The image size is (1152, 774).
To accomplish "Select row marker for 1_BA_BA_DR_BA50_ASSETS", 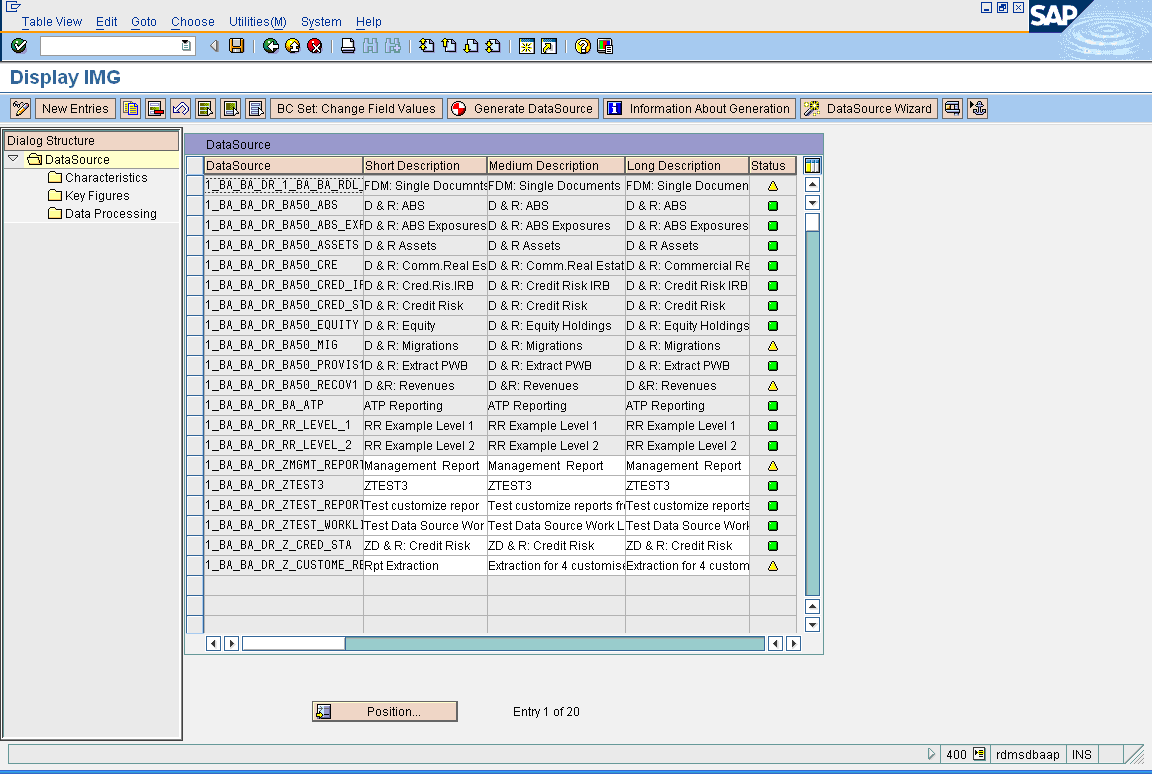I will (x=195, y=246).
